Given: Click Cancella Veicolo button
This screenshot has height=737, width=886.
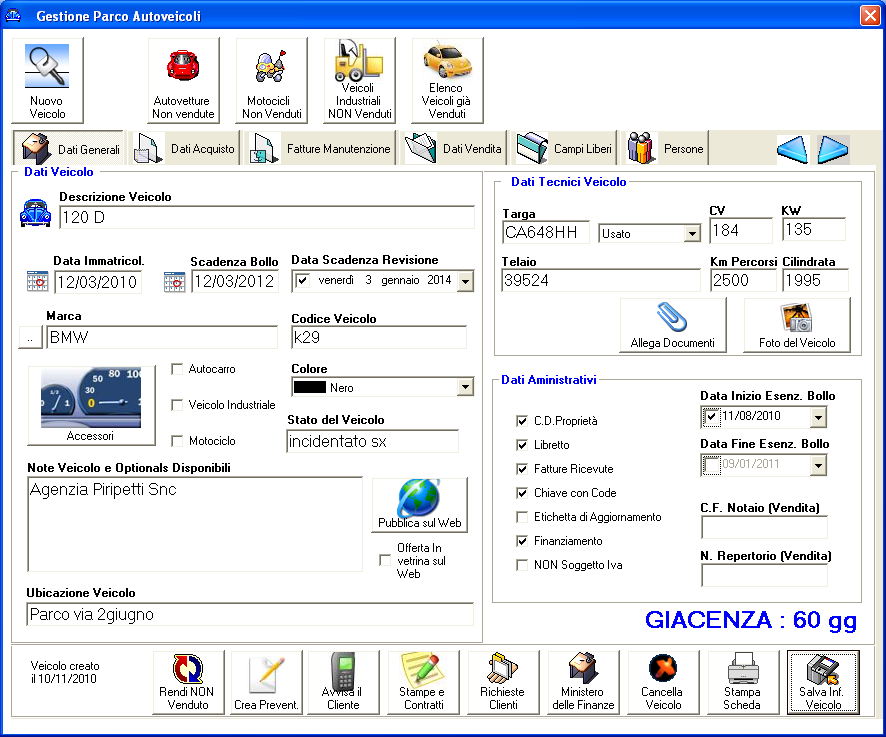Looking at the screenshot, I should point(663,682).
